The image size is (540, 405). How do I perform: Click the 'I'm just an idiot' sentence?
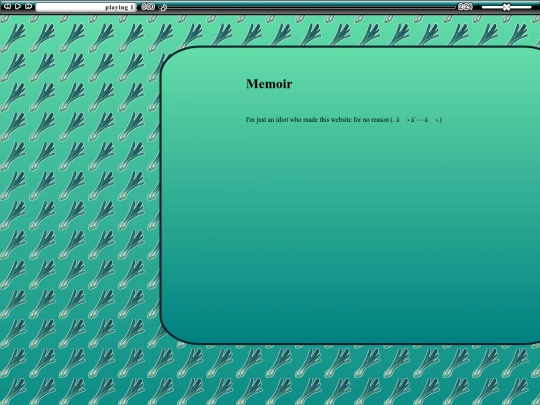344,120
